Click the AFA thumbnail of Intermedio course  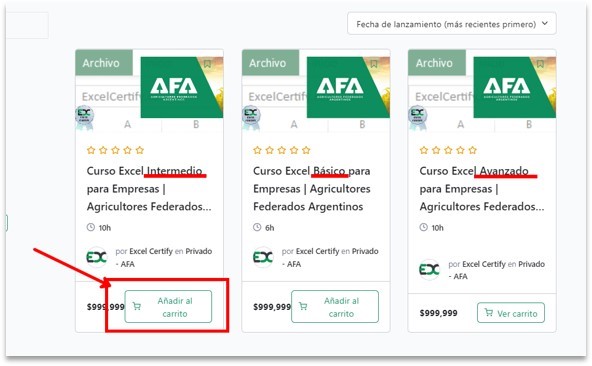tap(182, 87)
